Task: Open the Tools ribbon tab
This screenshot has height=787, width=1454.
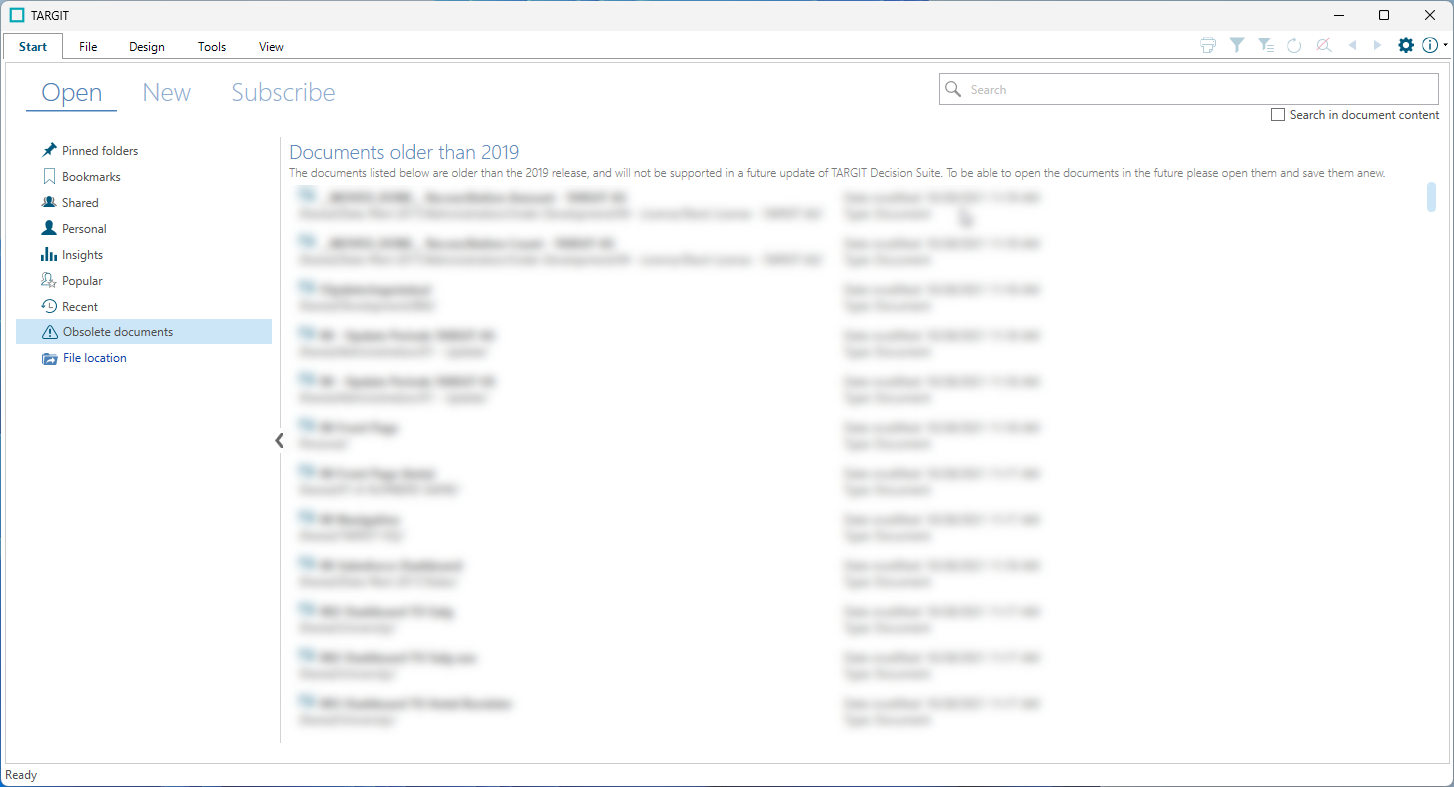Action: pos(212,46)
